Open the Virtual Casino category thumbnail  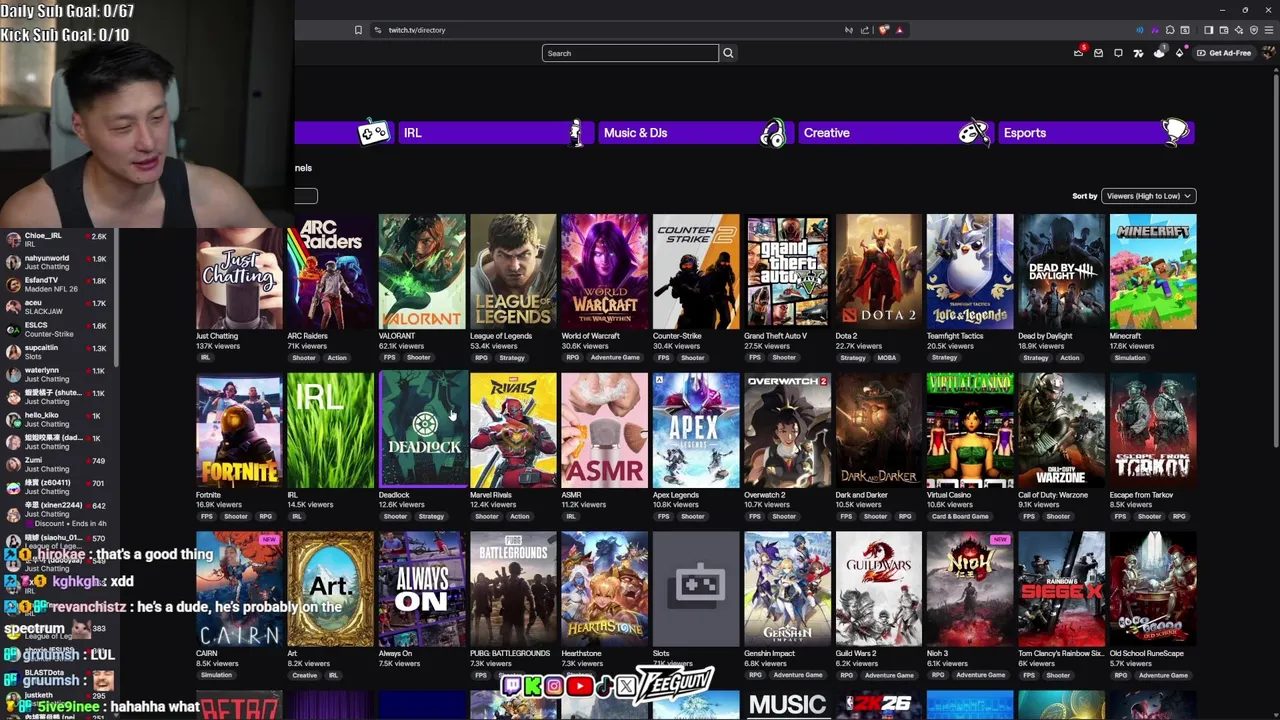(x=970, y=431)
